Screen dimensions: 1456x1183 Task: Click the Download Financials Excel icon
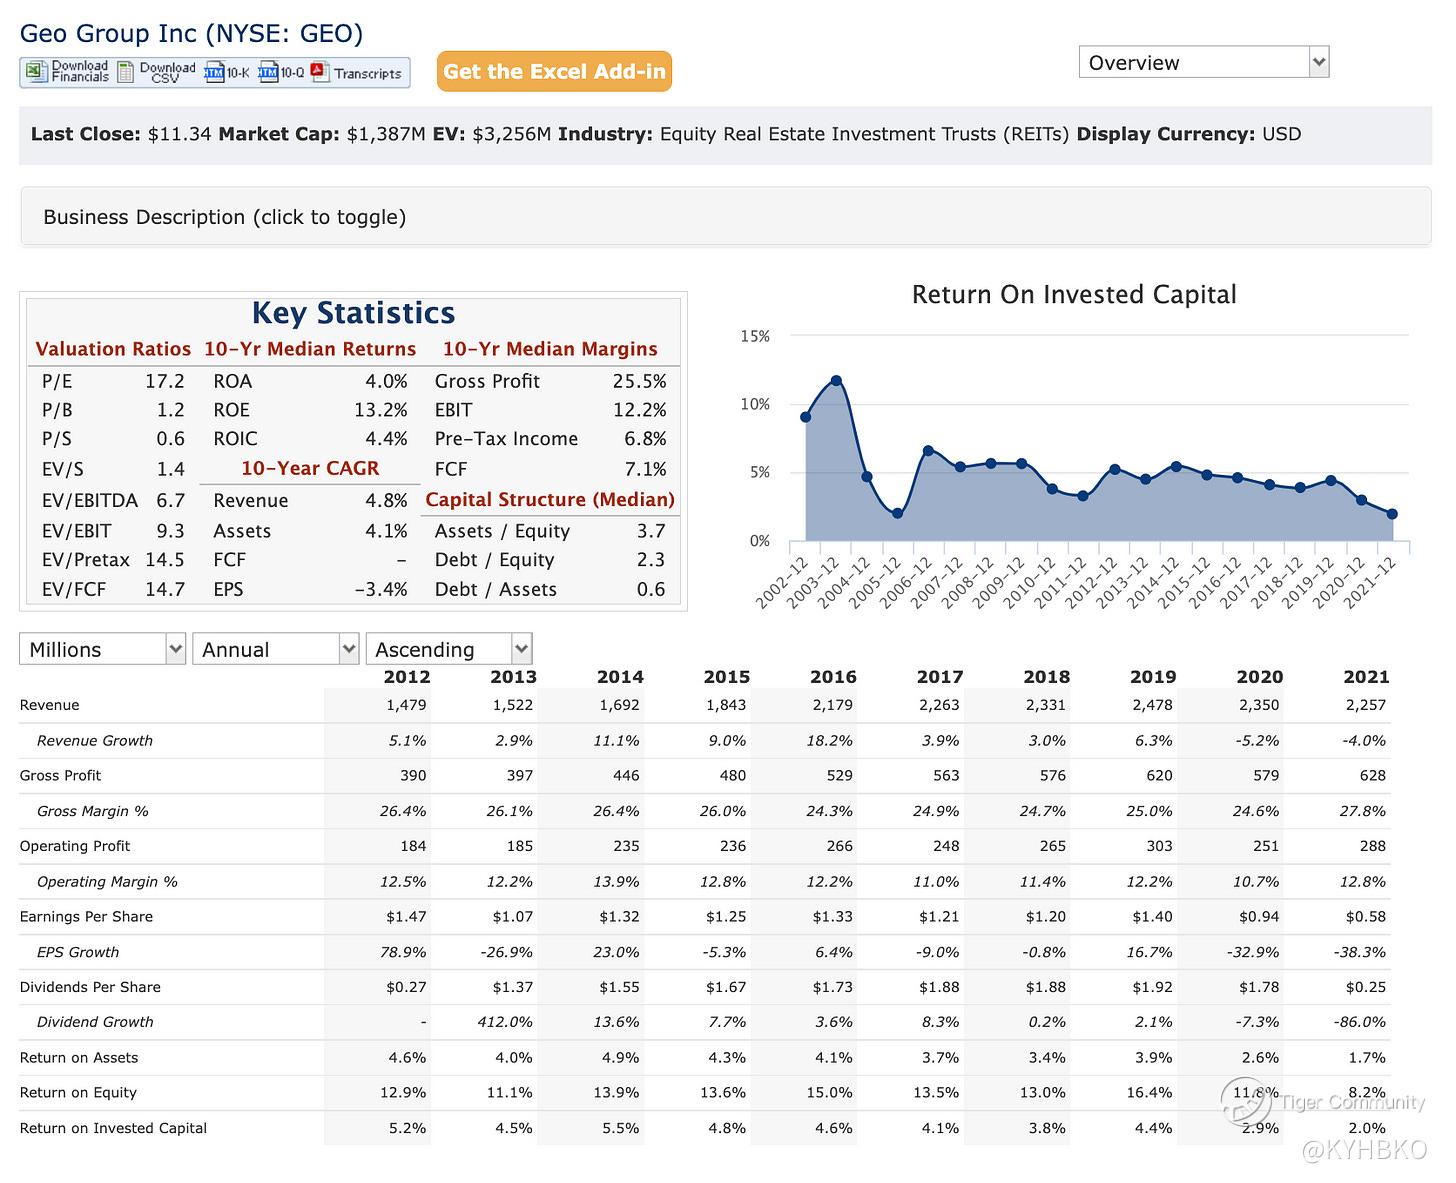(x=36, y=72)
